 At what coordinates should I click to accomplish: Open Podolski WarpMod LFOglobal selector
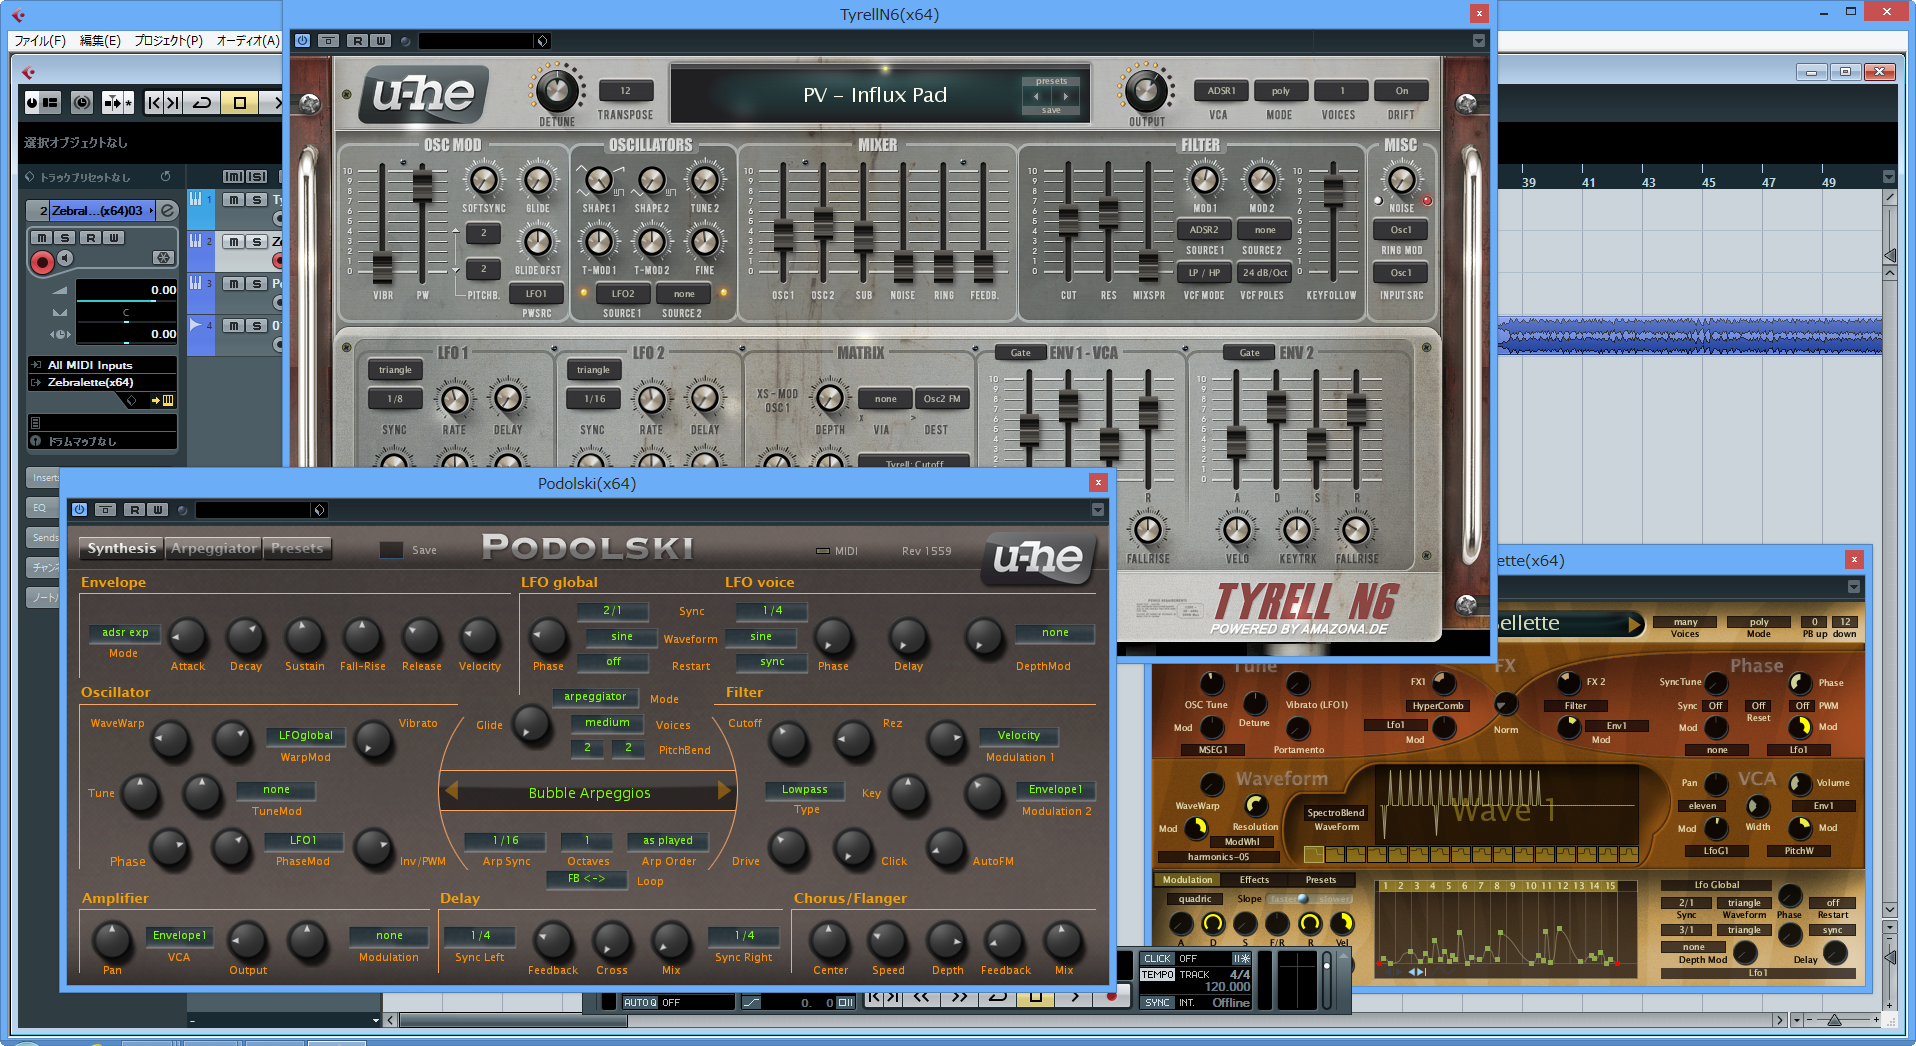[305, 735]
